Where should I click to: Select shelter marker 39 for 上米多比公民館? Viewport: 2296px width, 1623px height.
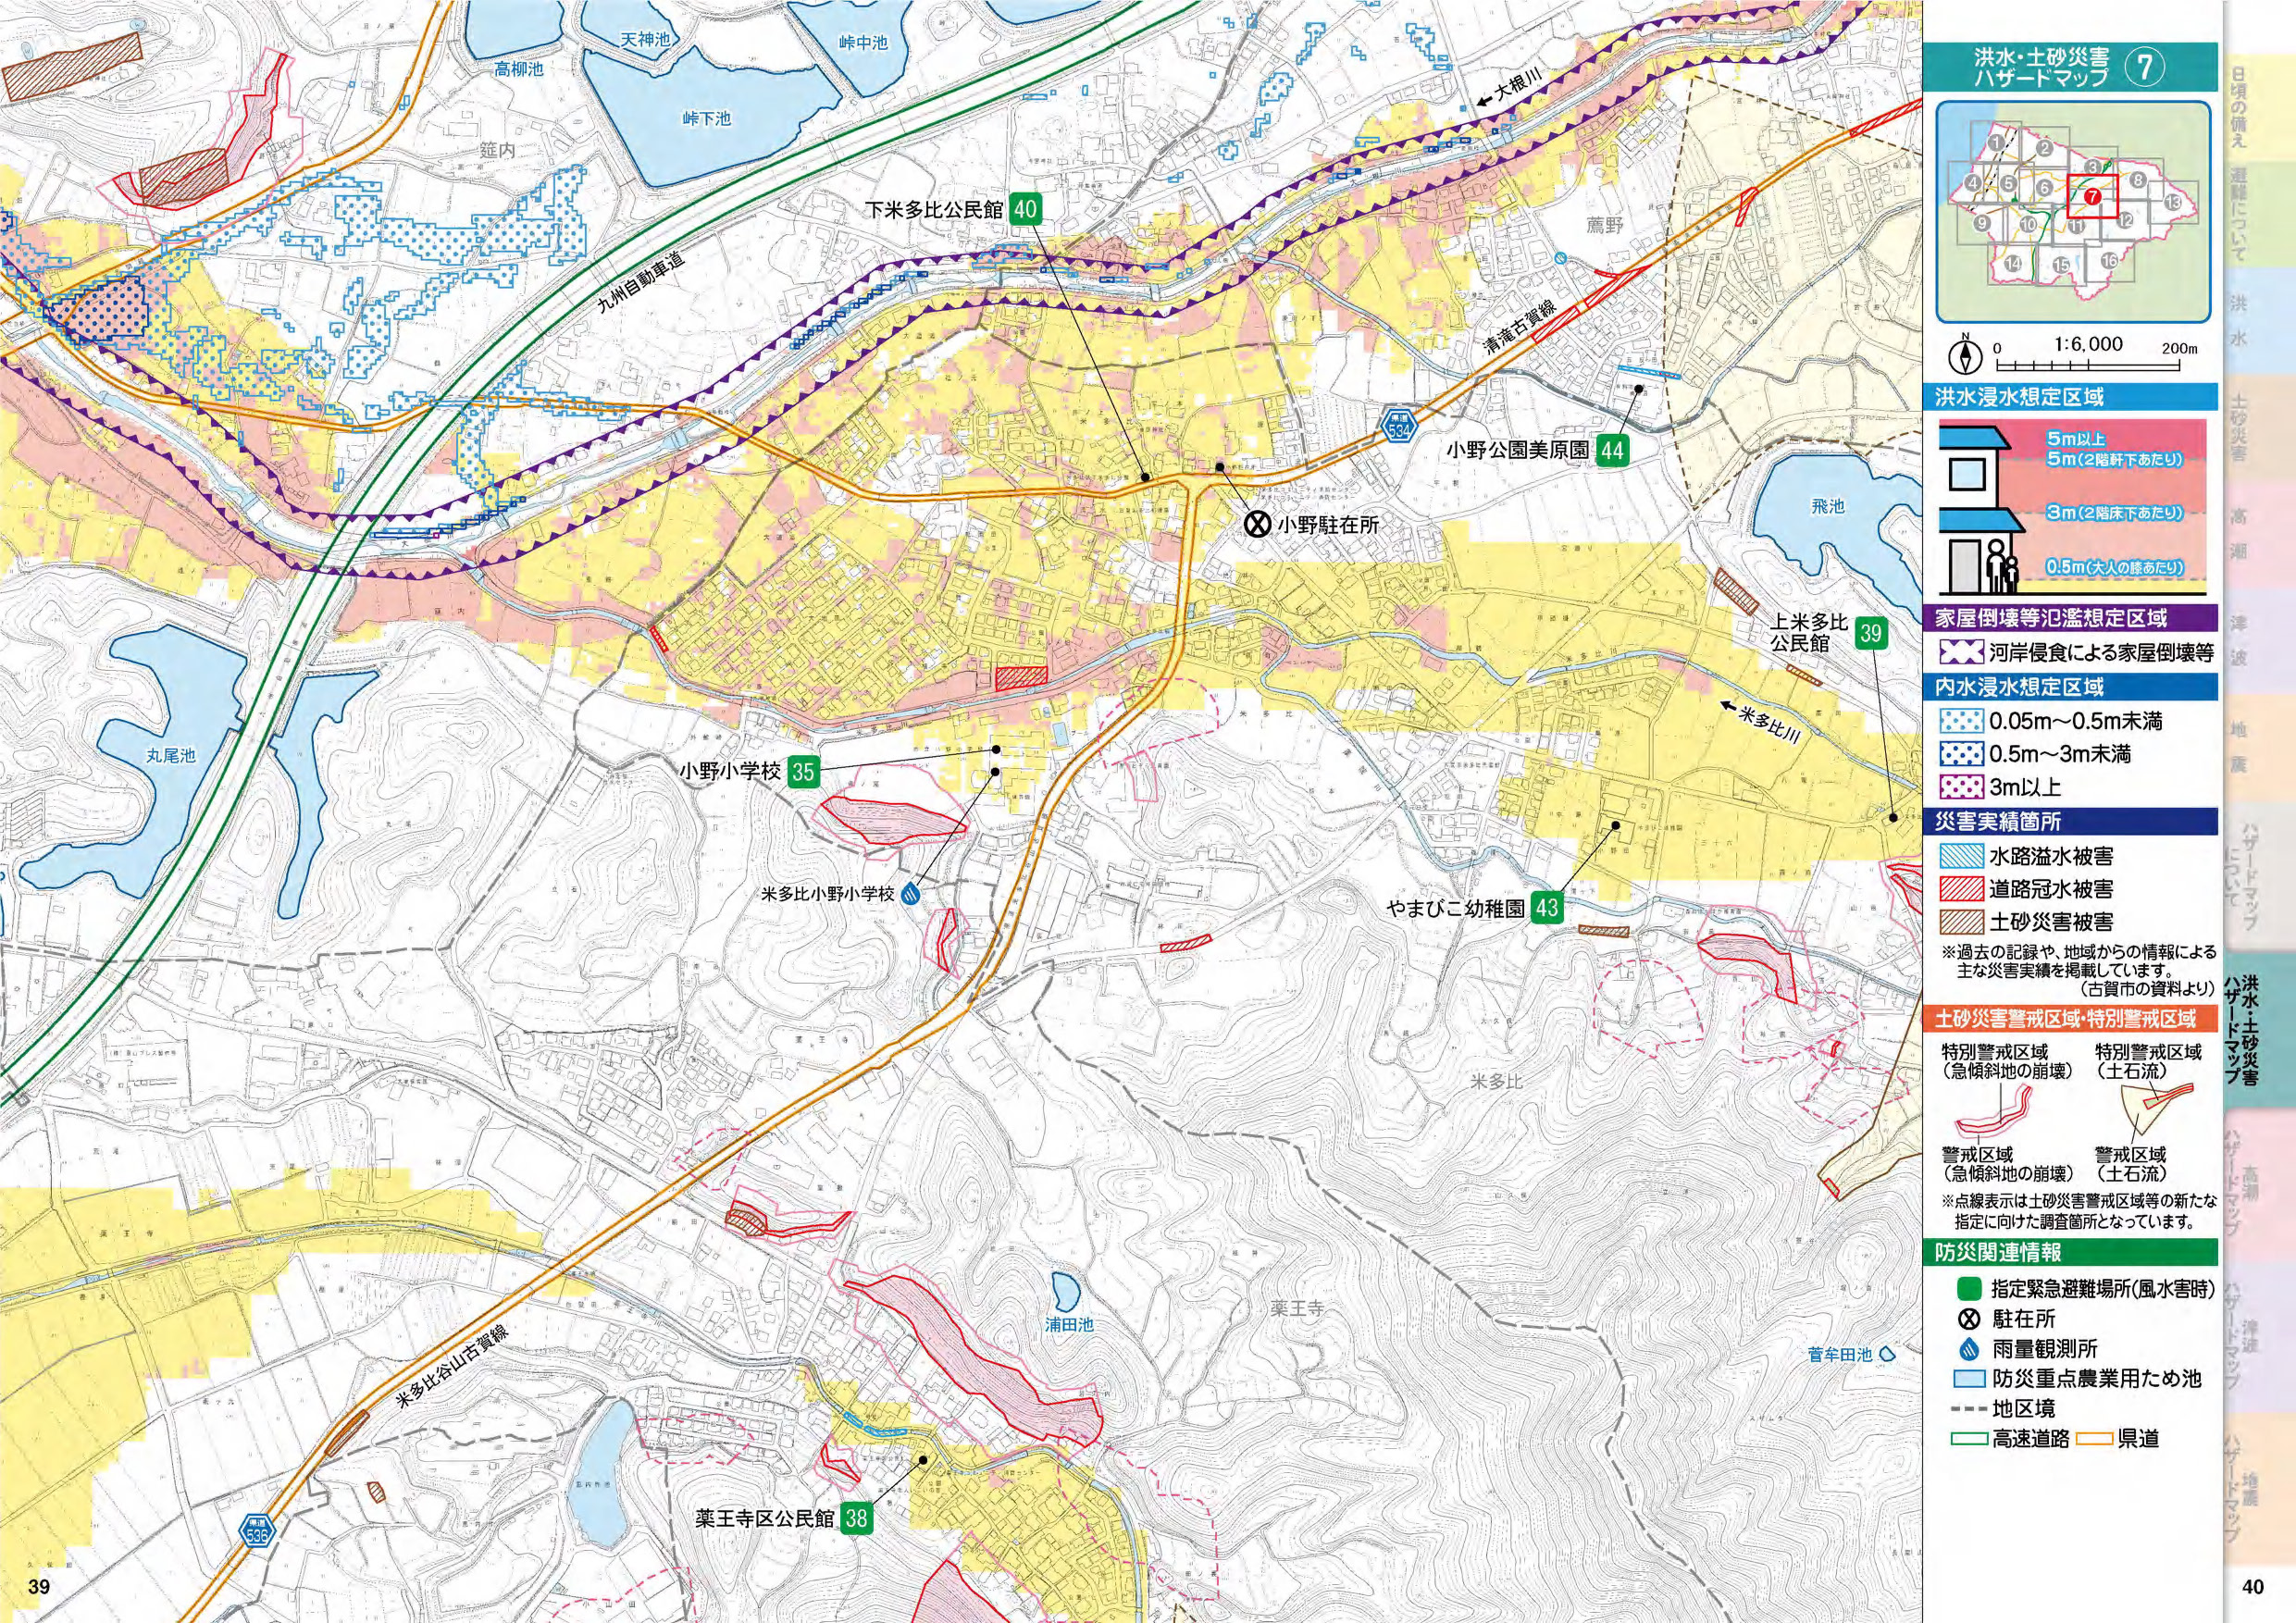click(1870, 632)
